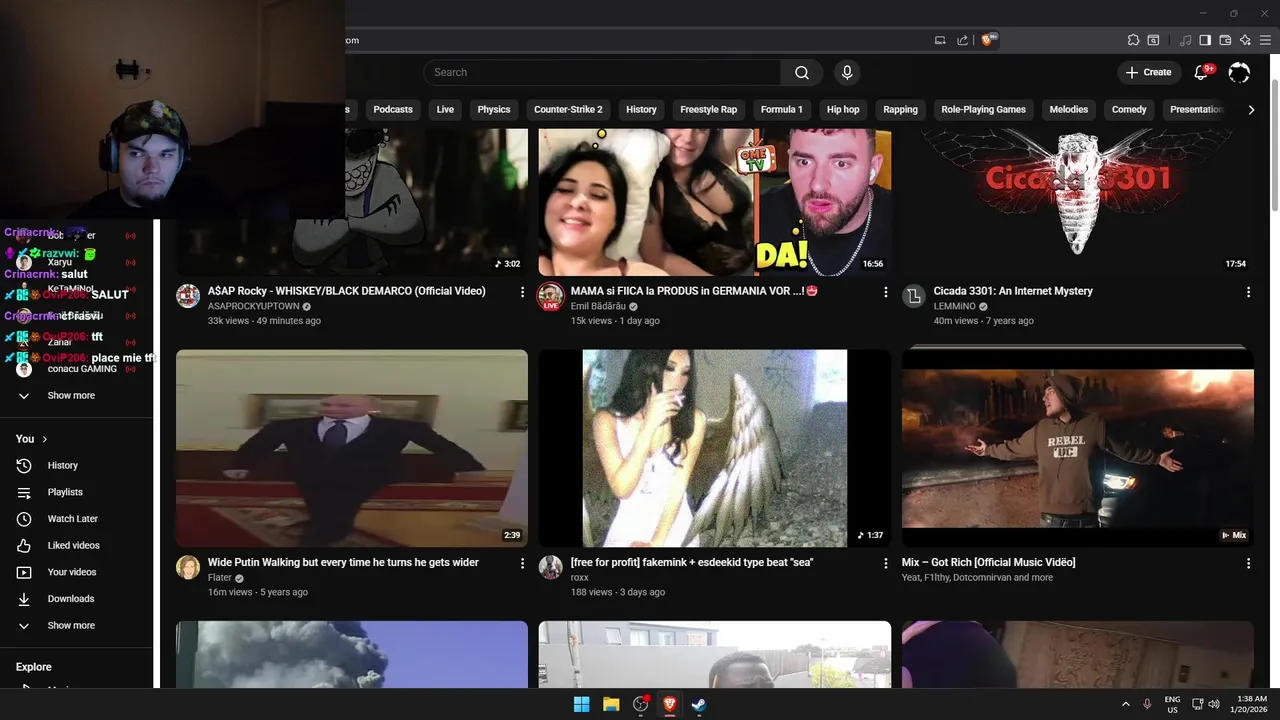Open options menu for A$AP Rocky video

point(522,292)
